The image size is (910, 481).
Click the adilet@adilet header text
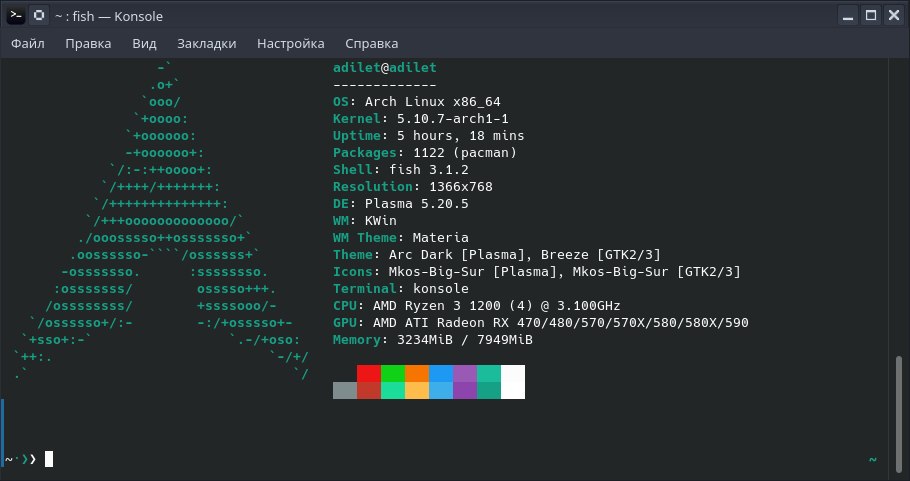coord(385,67)
